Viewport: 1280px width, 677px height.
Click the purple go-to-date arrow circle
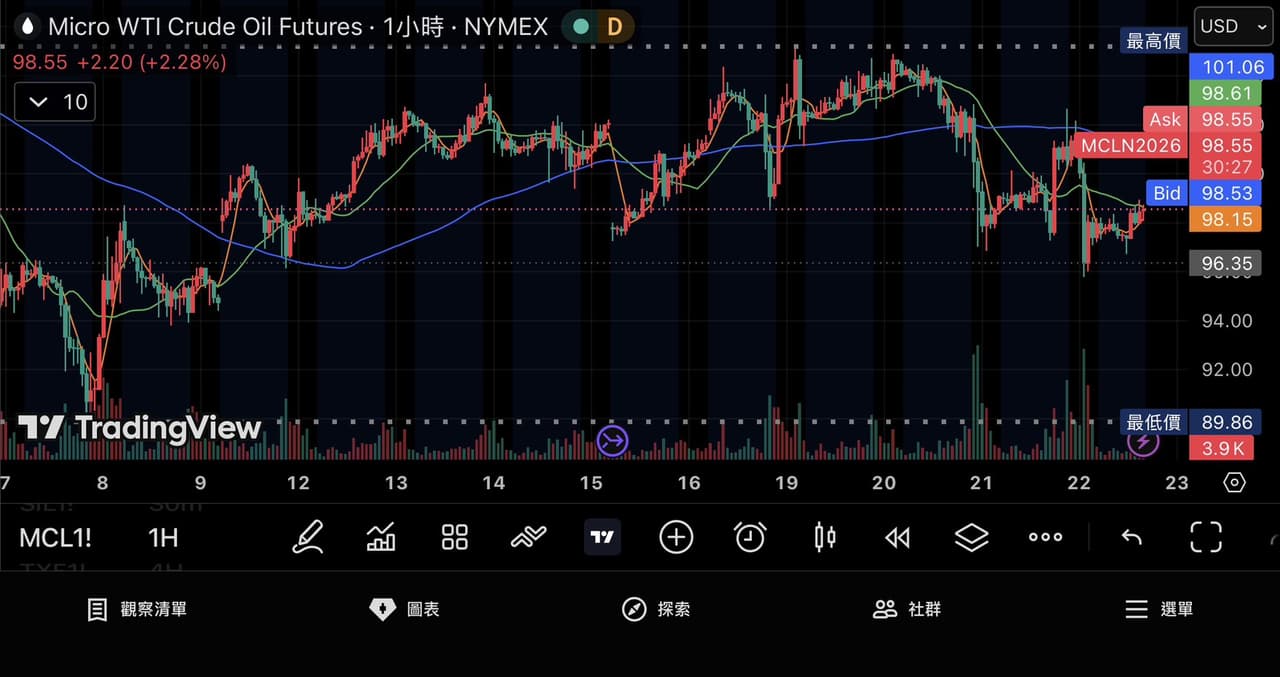(612, 440)
